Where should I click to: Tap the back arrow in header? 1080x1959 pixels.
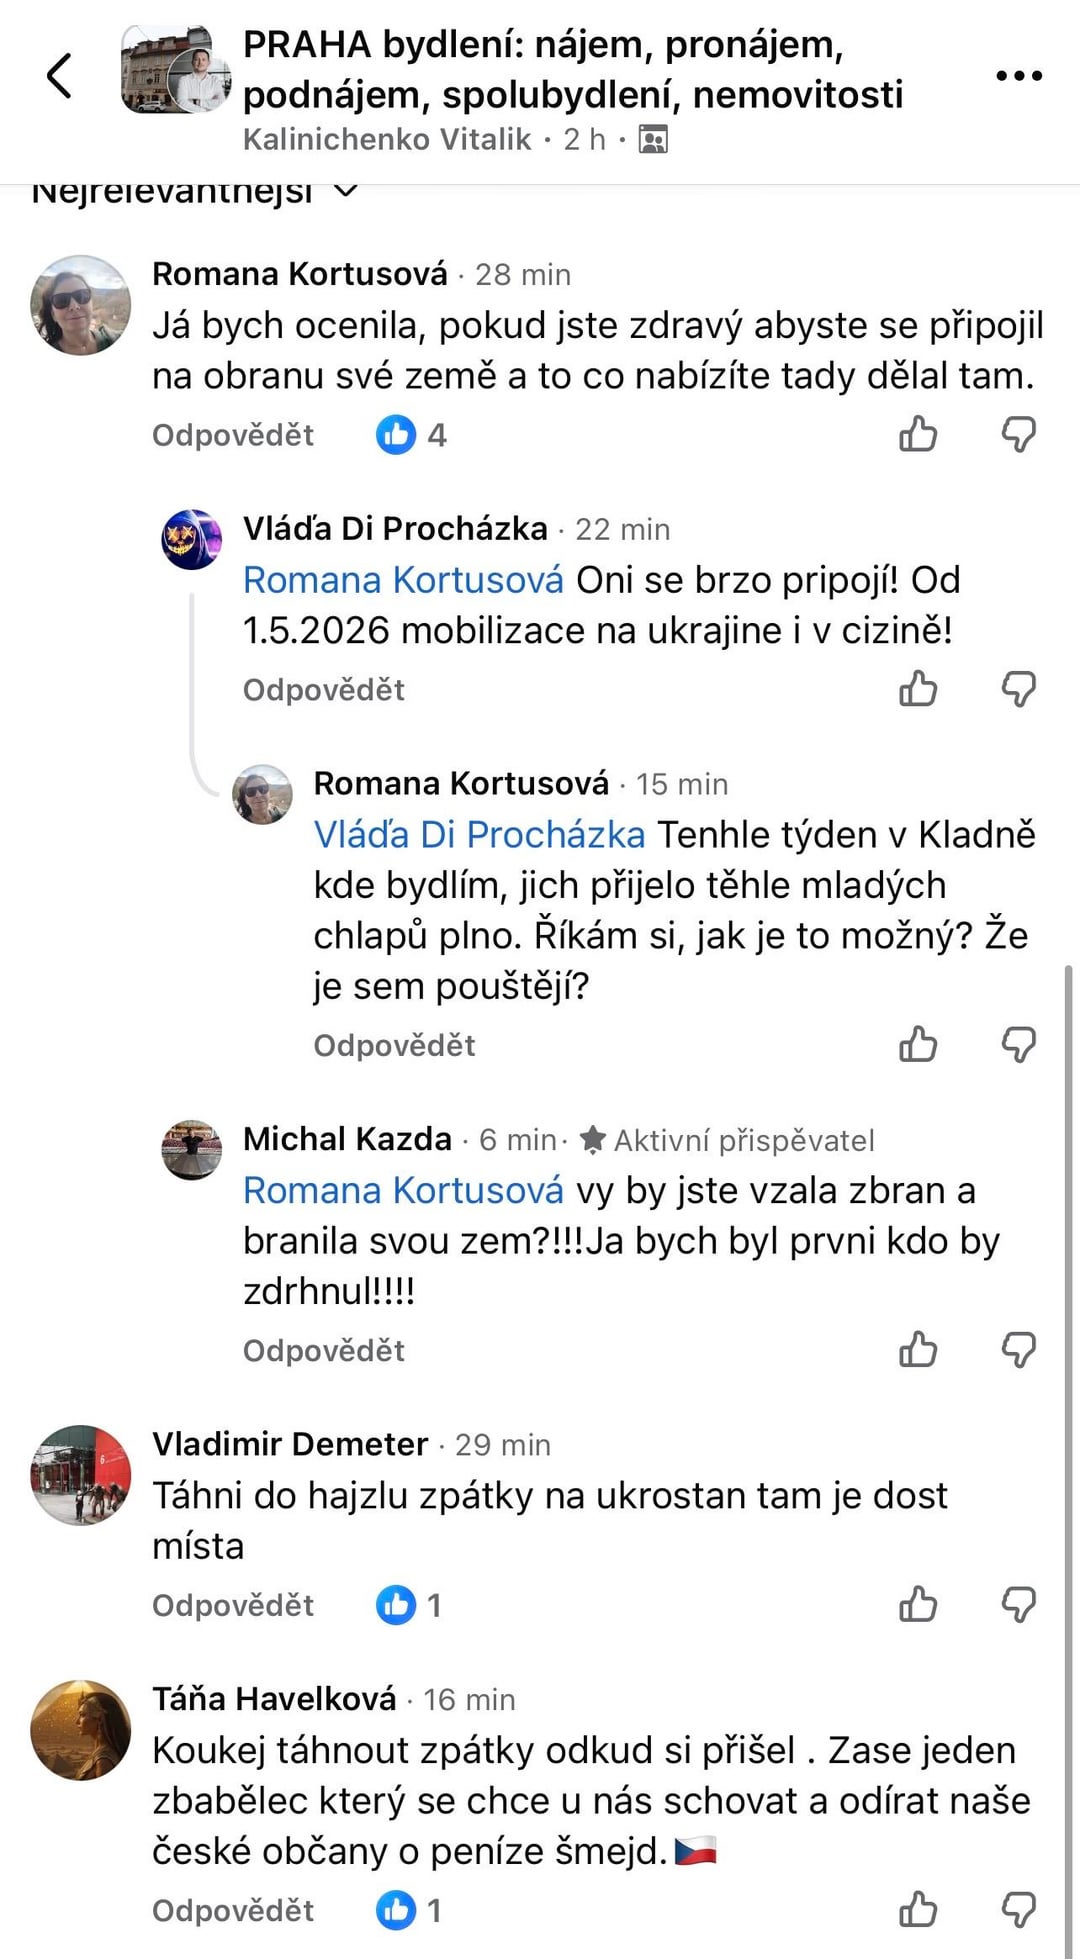60,76
